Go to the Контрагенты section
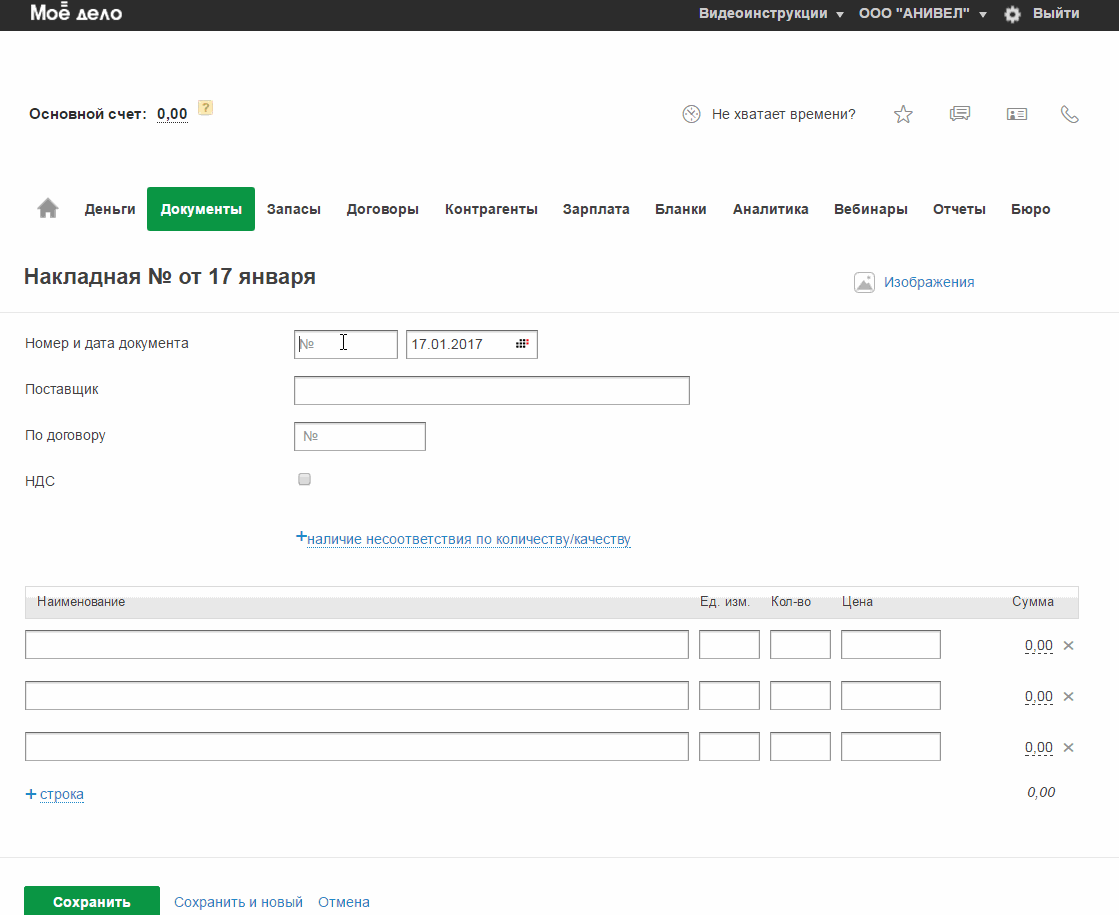This screenshot has height=915, width=1119. pos(491,209)
